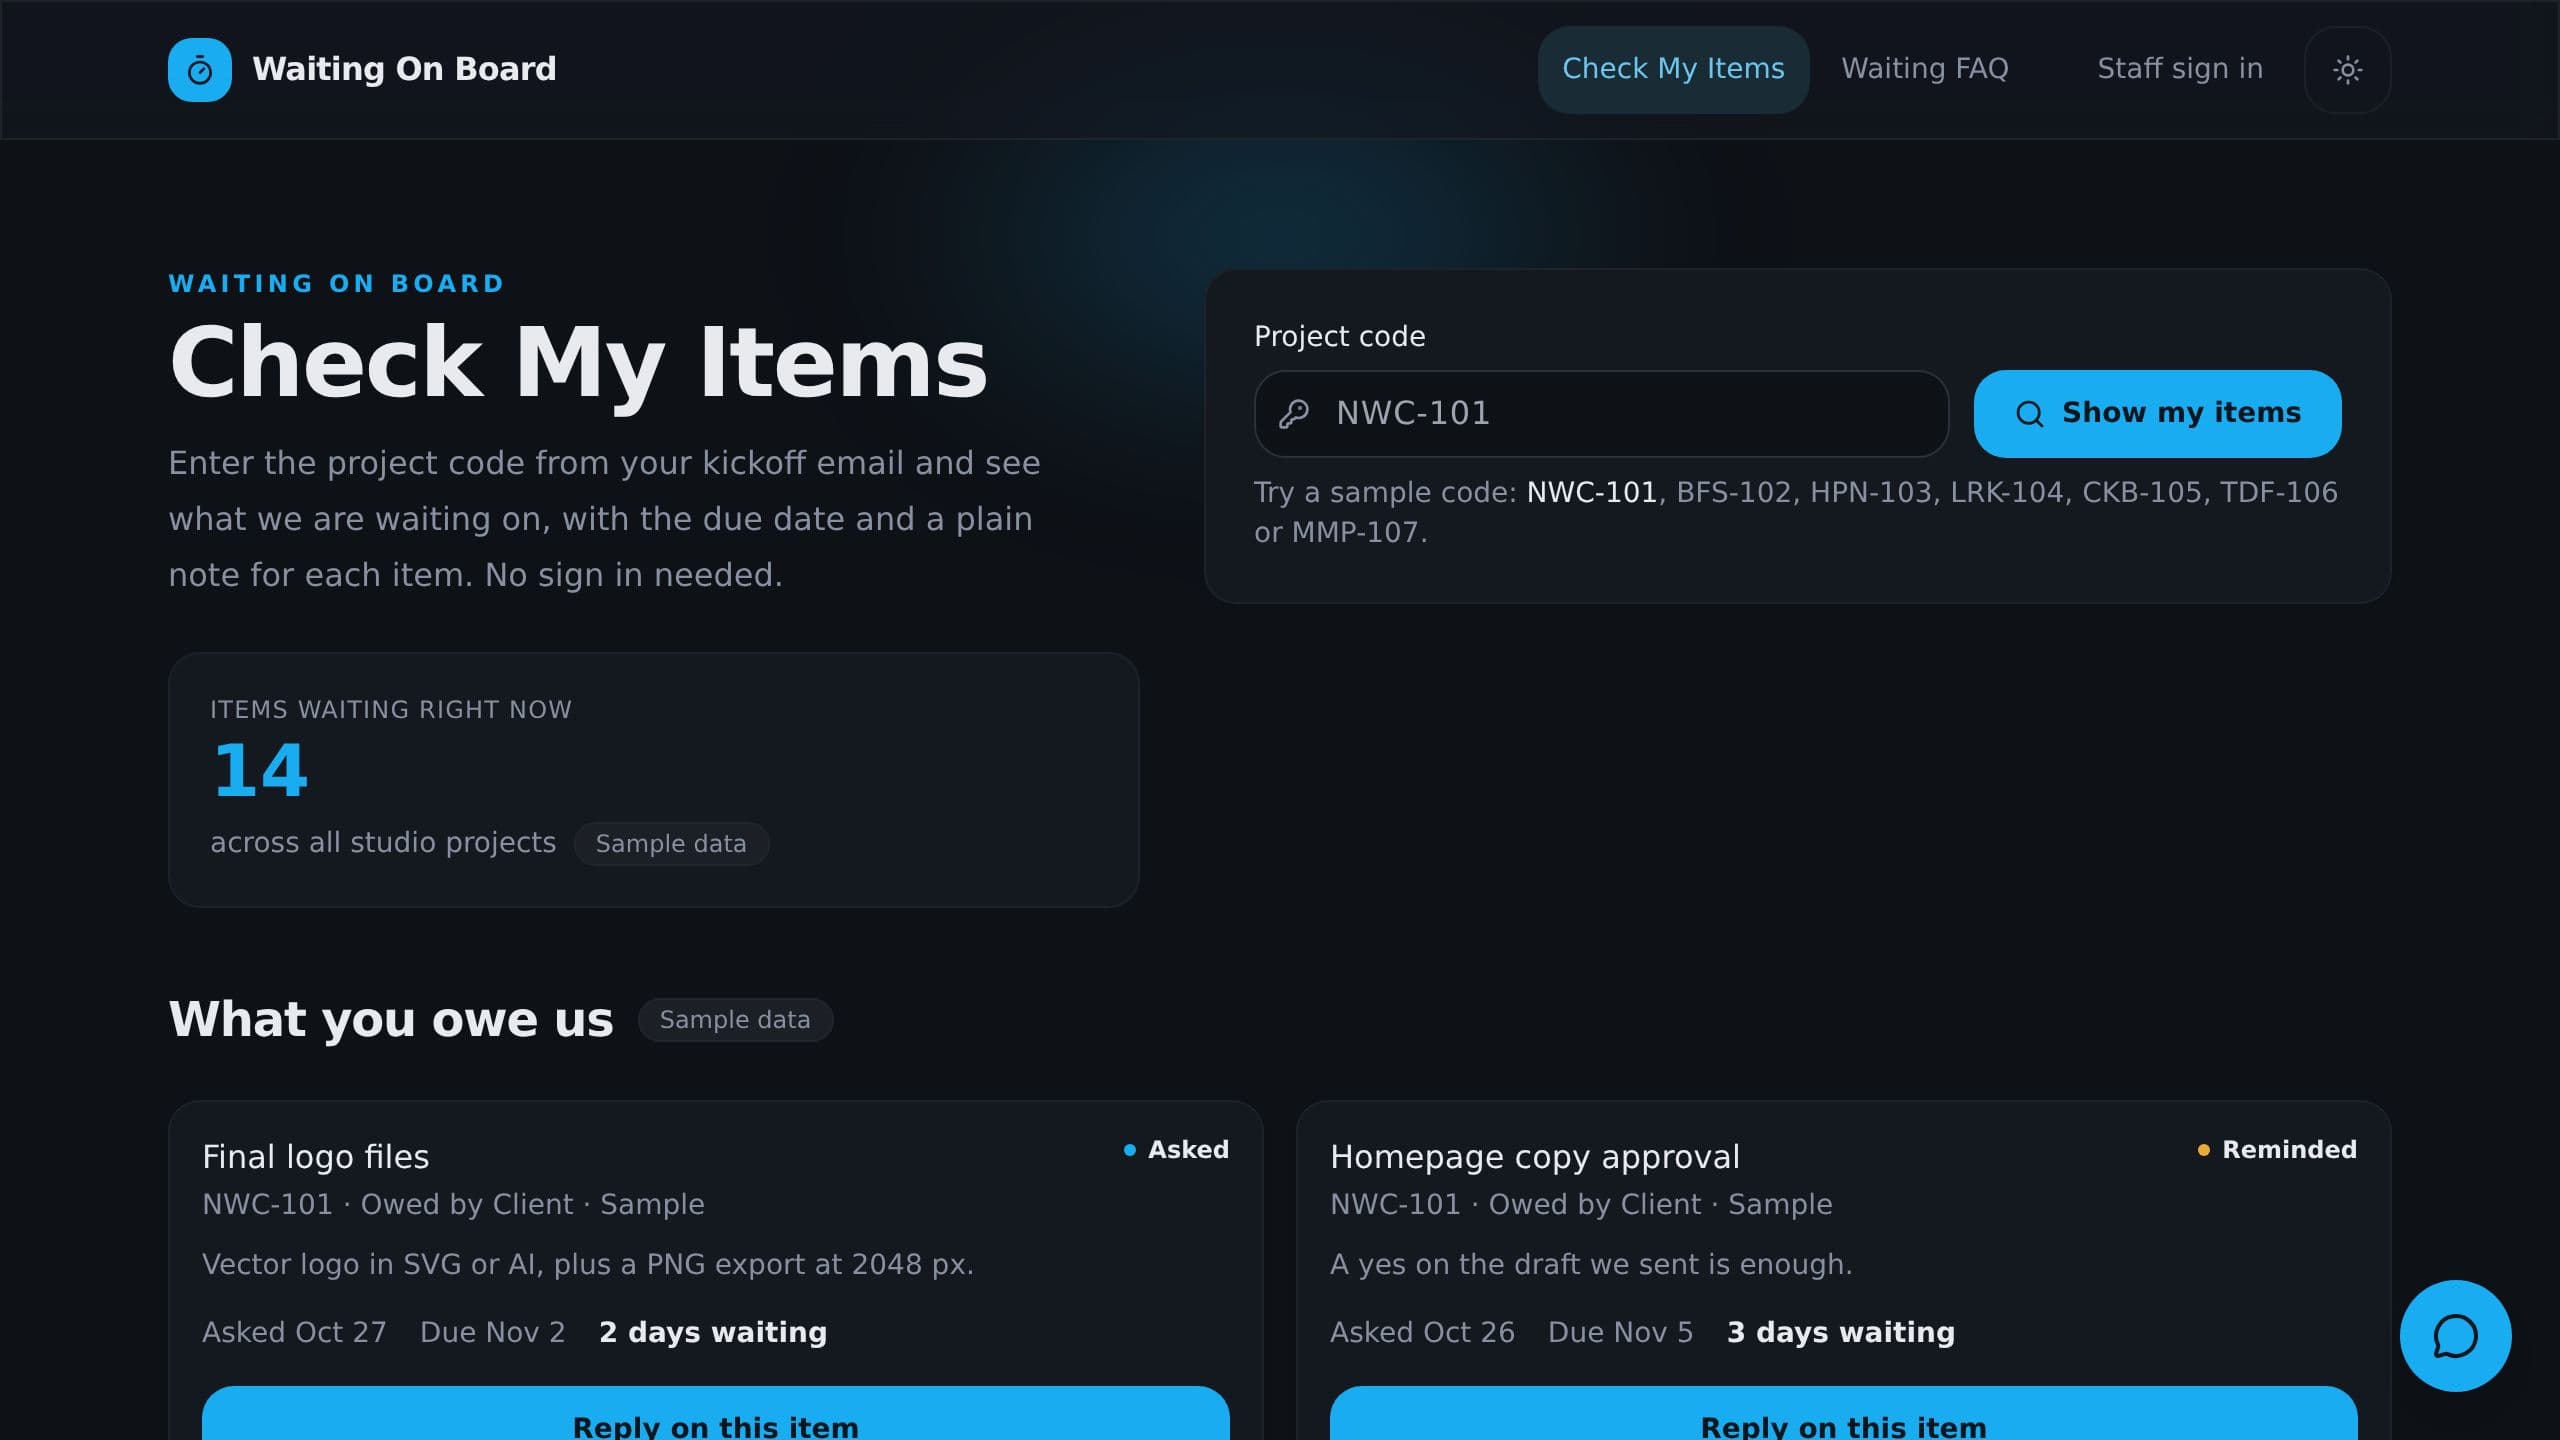Open the chat bubble floating button
Image resolution: width=2560 pixels, height=1440 pixels.
pyautogui.click(x=2455, y=1336)
